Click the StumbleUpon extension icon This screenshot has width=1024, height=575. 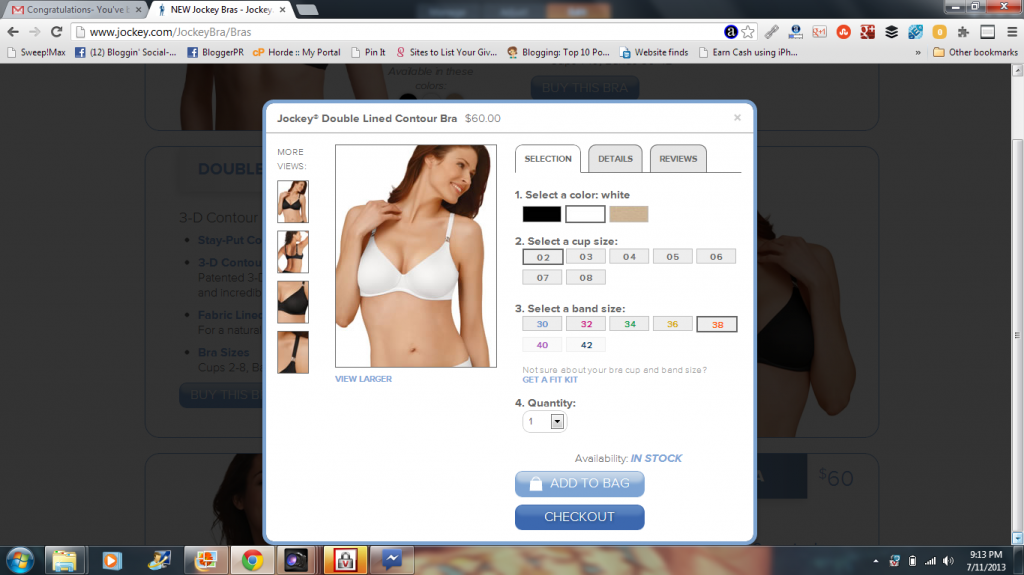844,31
